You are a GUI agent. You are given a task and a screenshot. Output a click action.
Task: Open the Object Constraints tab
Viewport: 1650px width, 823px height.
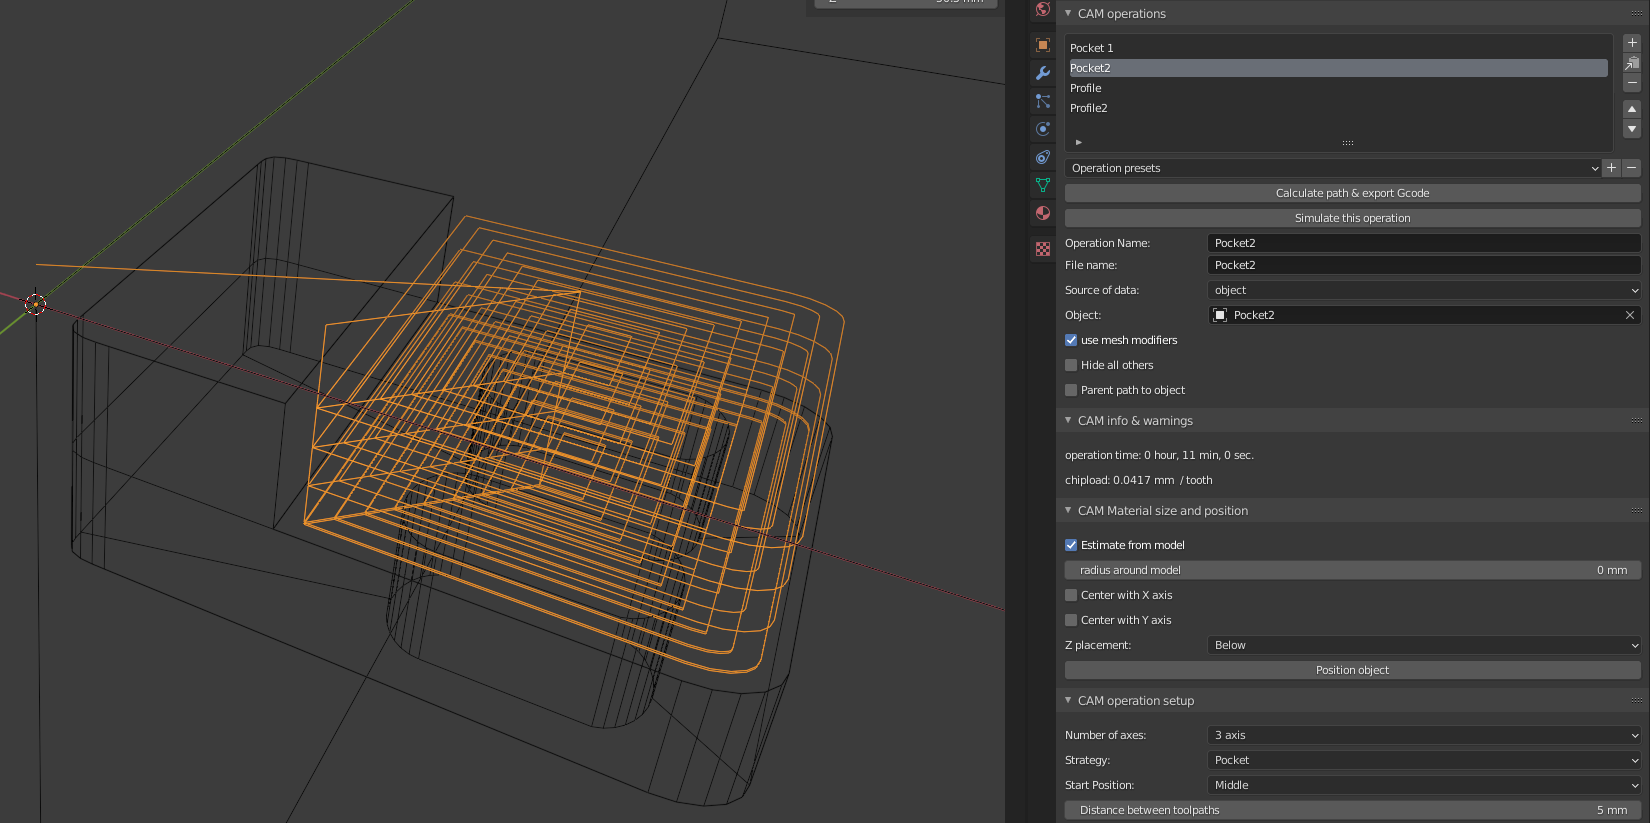(x=1043, y=157)
